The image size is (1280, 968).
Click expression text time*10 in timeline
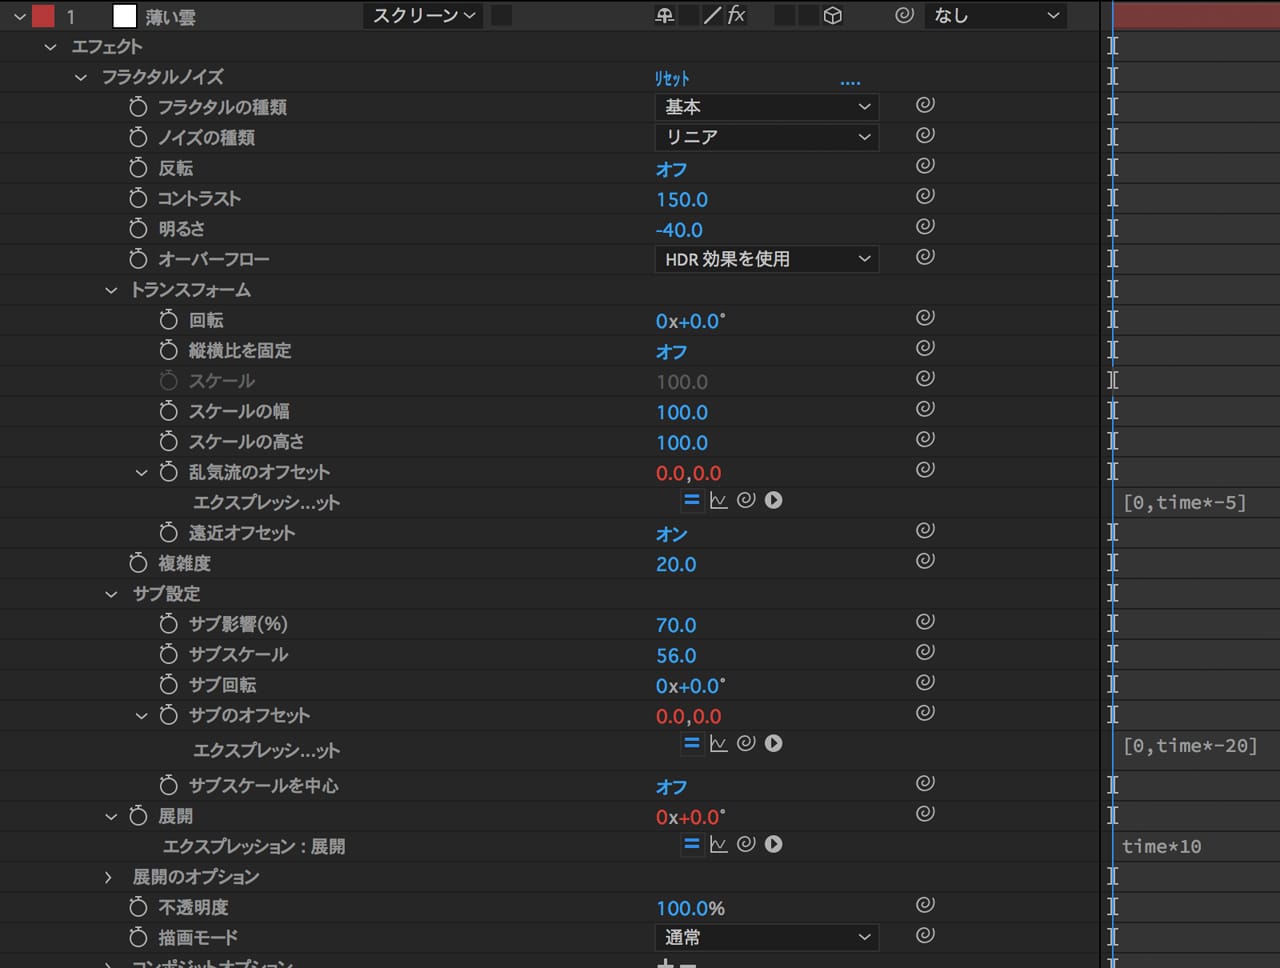click(1161, 846)
